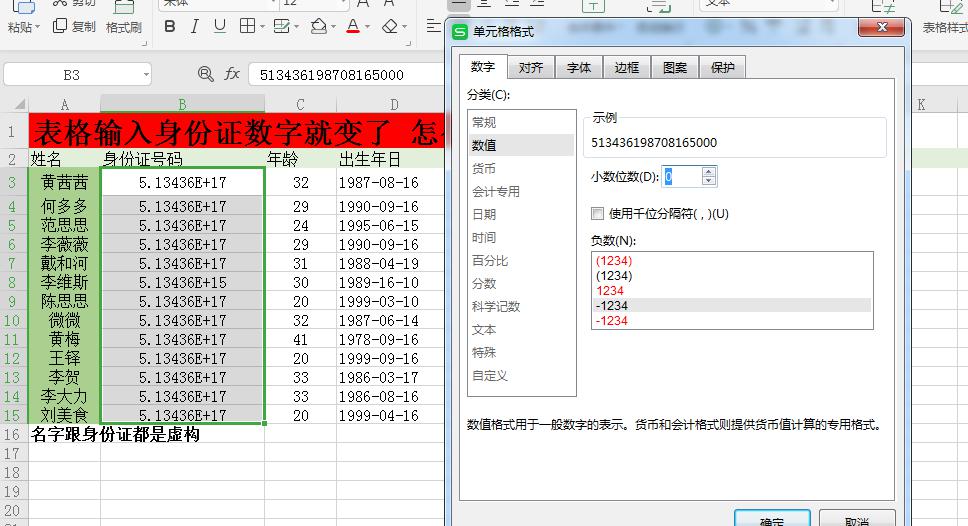Switch to the 边框 tab
This screenshot has height=526, width=968.
pyautogui.click(x=627, y=67)
